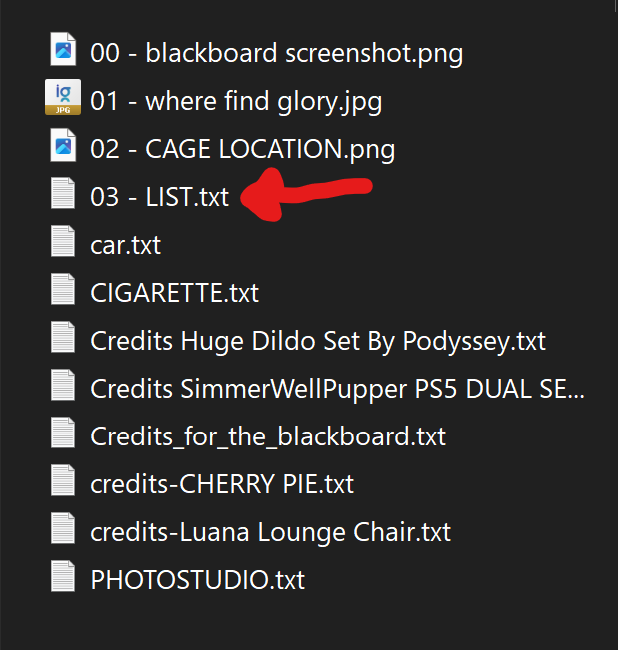Select the 02 - CAGE LOCATION.png label

[242, 149]
